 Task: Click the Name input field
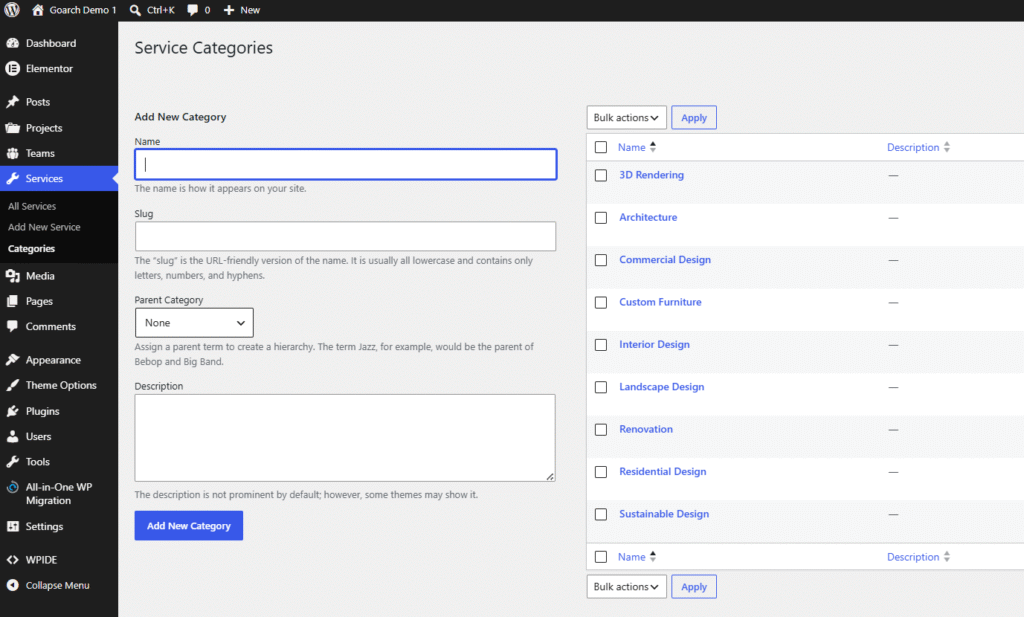[345, 165]
